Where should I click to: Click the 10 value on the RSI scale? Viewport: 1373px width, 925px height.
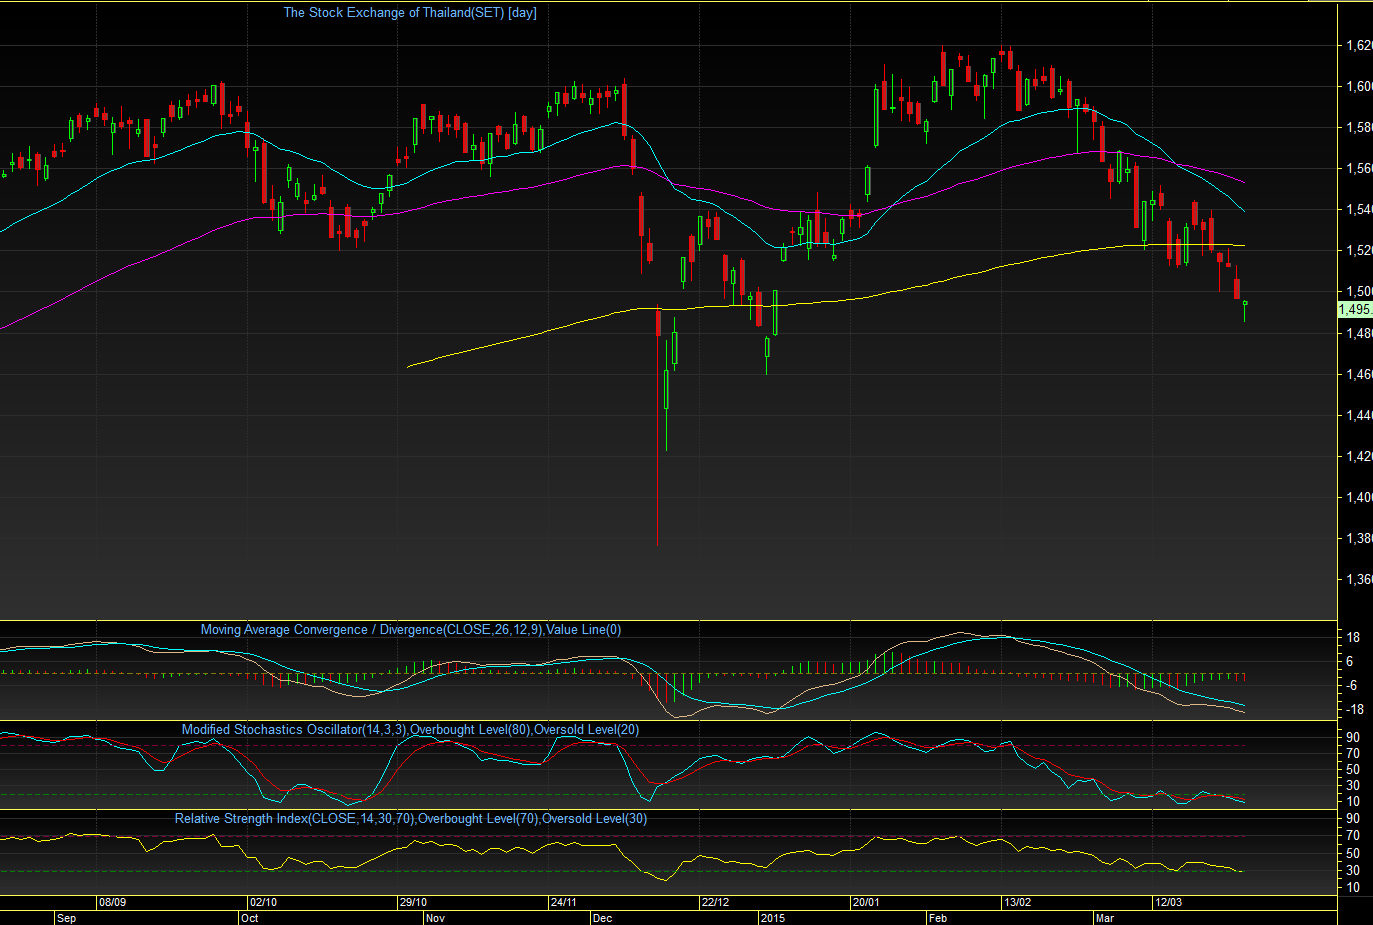(x=1353, y=887)
